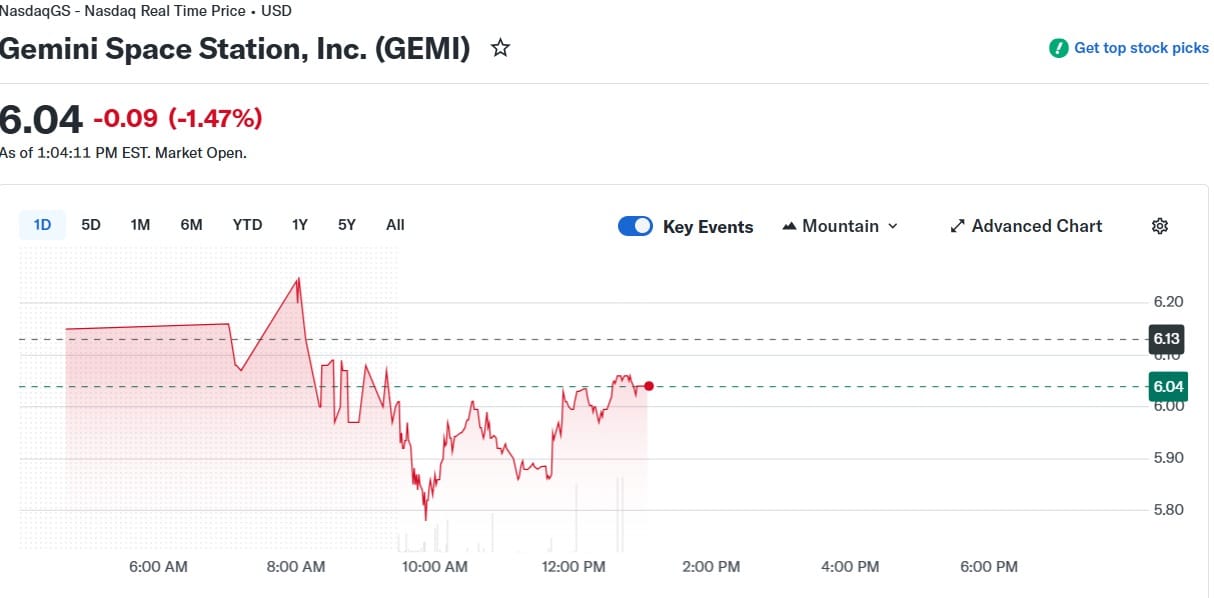Open chart settings gear icon
This screenshot has width=1214, height=598.
click(1160, 226)
